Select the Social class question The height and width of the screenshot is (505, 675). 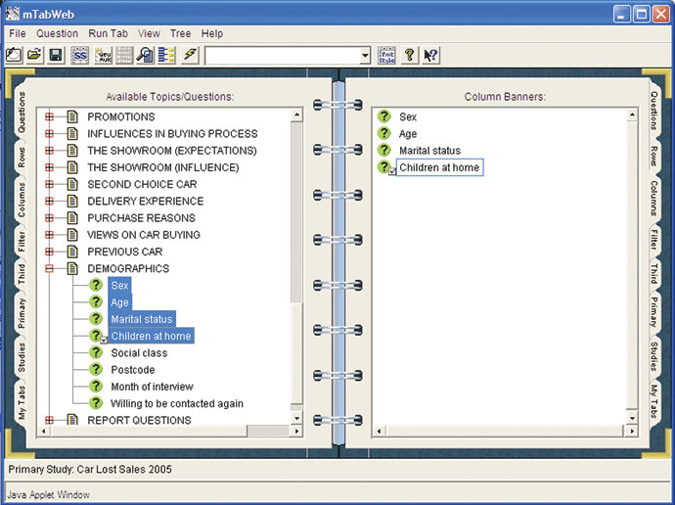click(139, 353)
